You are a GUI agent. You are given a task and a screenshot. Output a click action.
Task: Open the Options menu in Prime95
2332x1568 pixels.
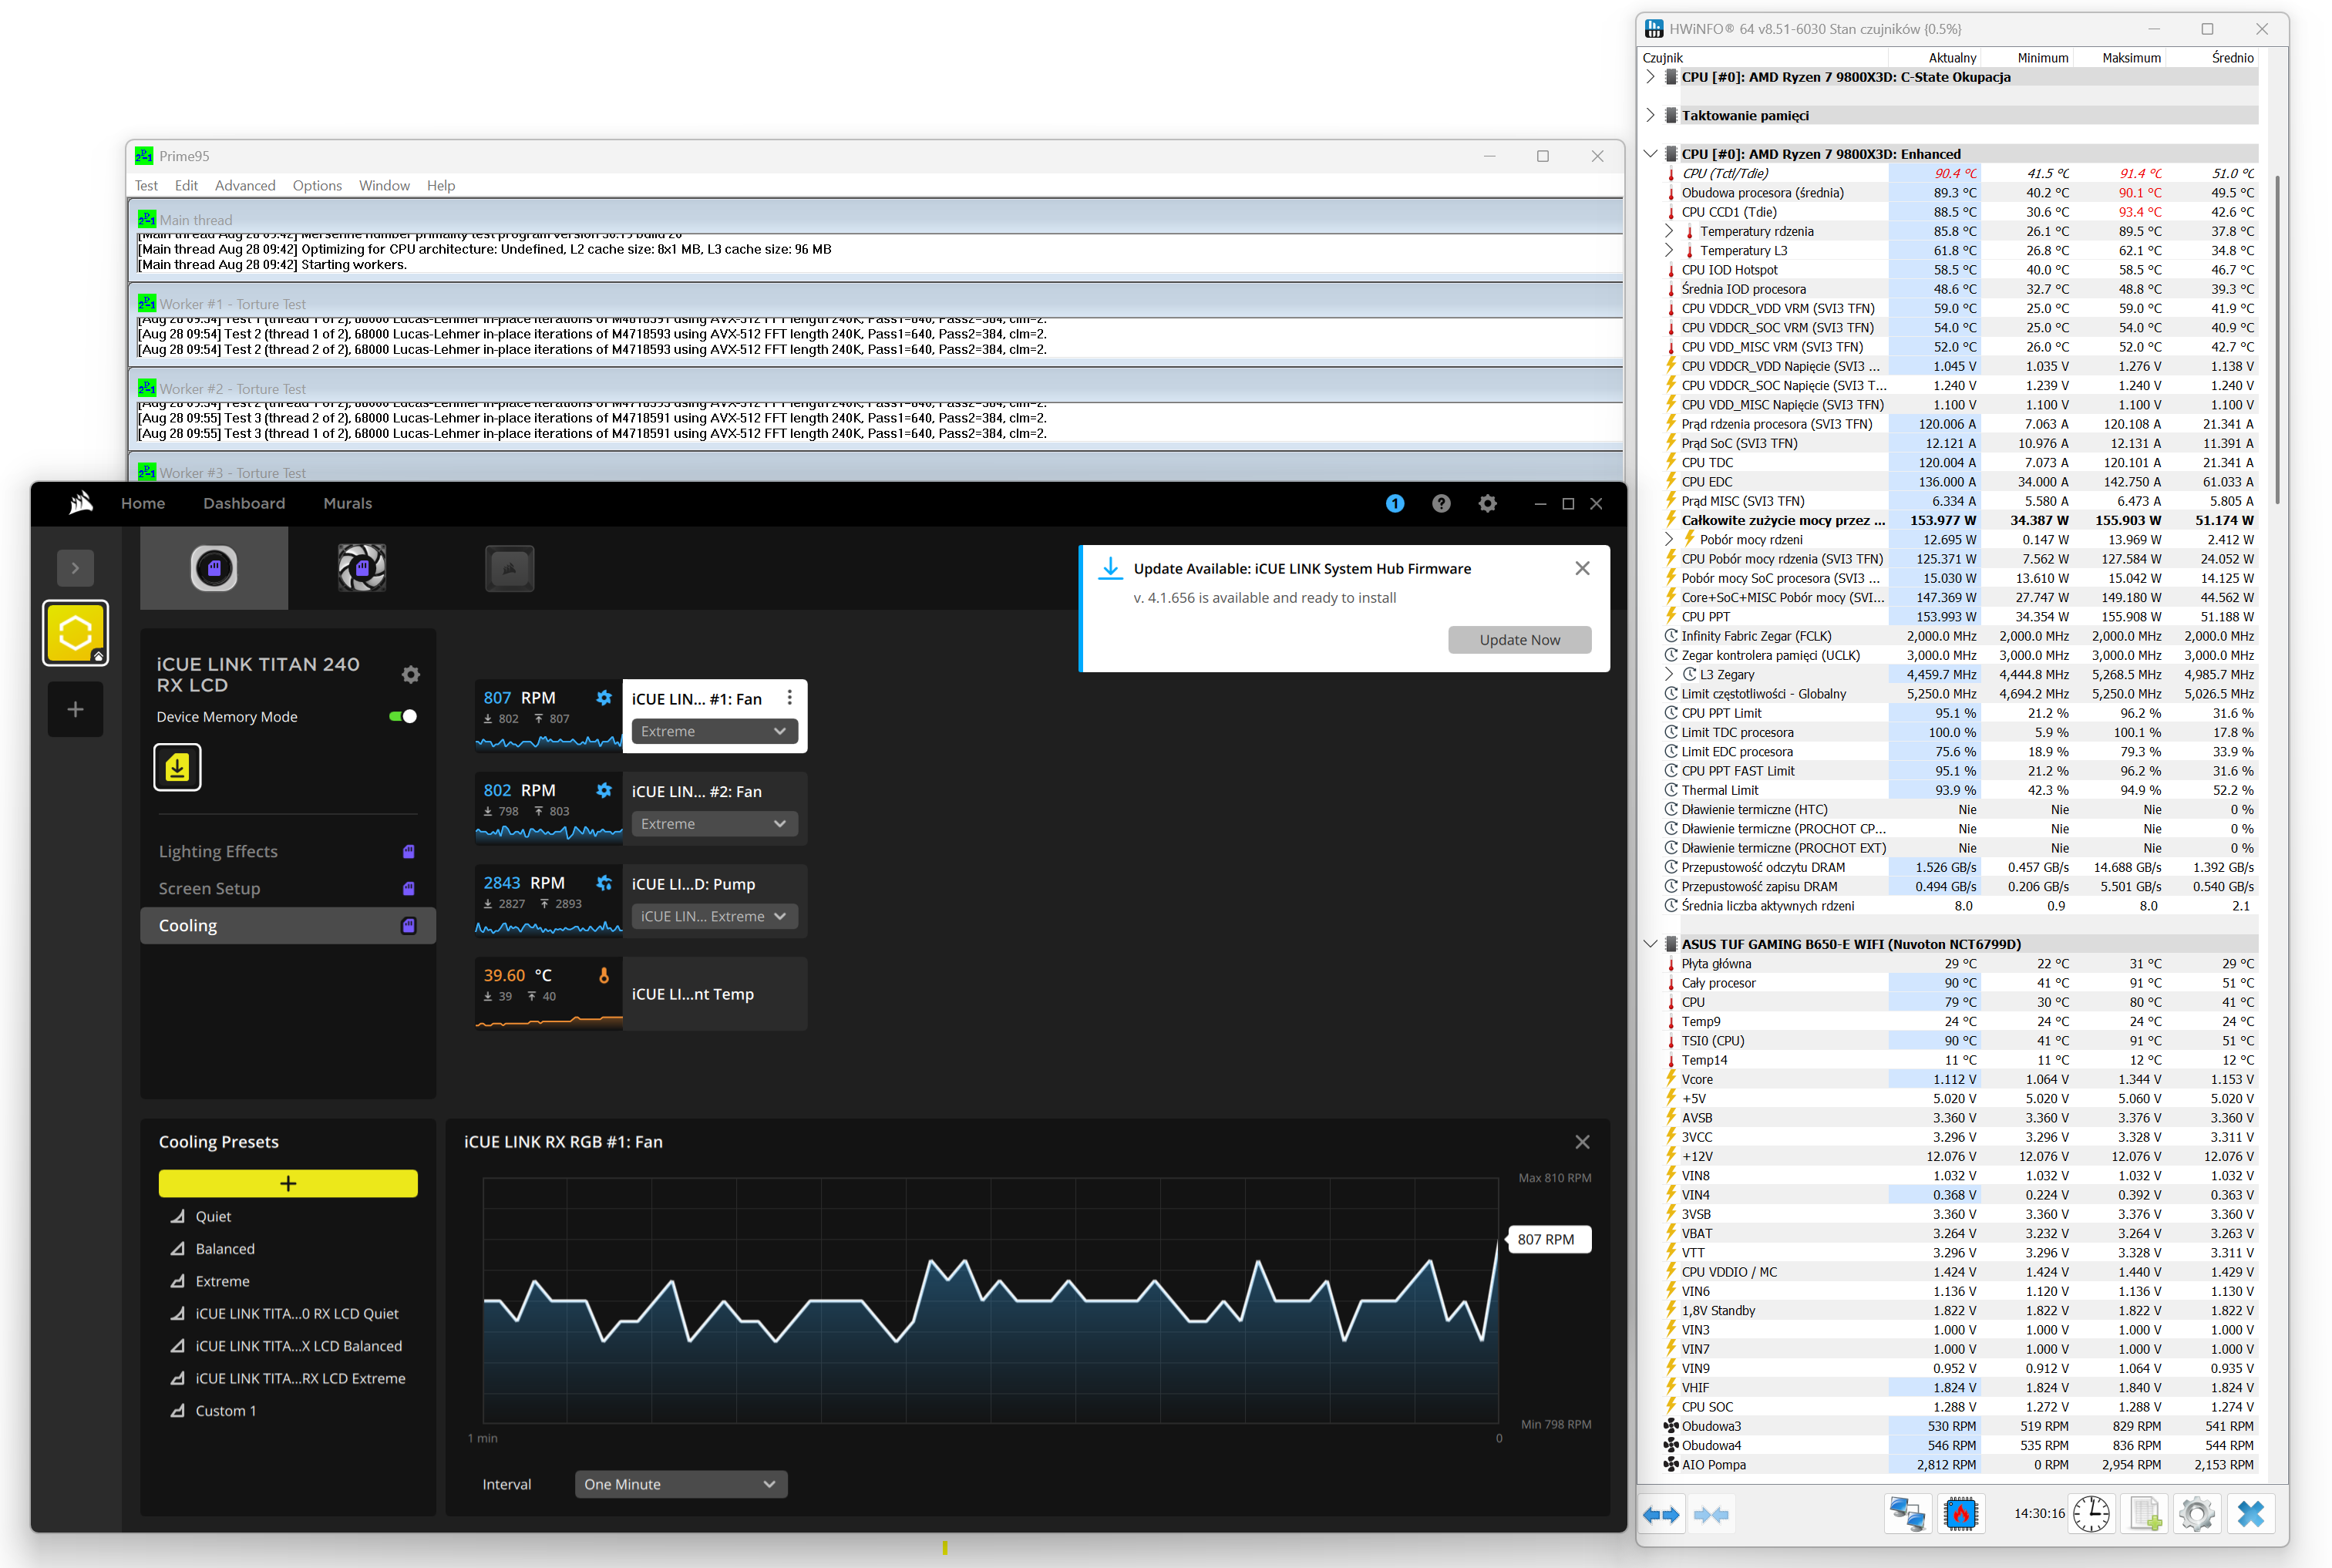317,185
